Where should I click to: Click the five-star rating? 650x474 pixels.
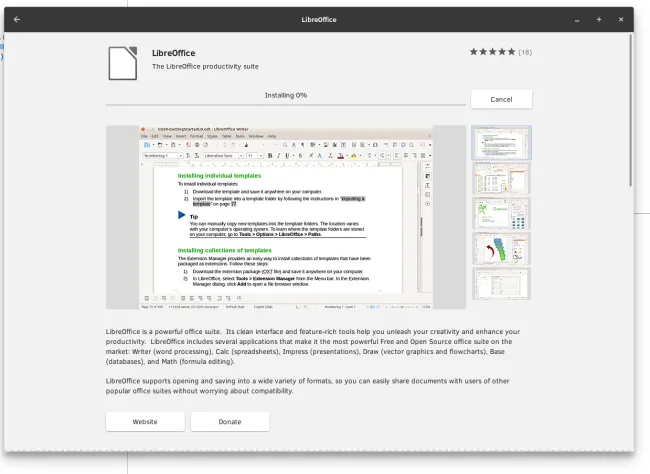492,52
